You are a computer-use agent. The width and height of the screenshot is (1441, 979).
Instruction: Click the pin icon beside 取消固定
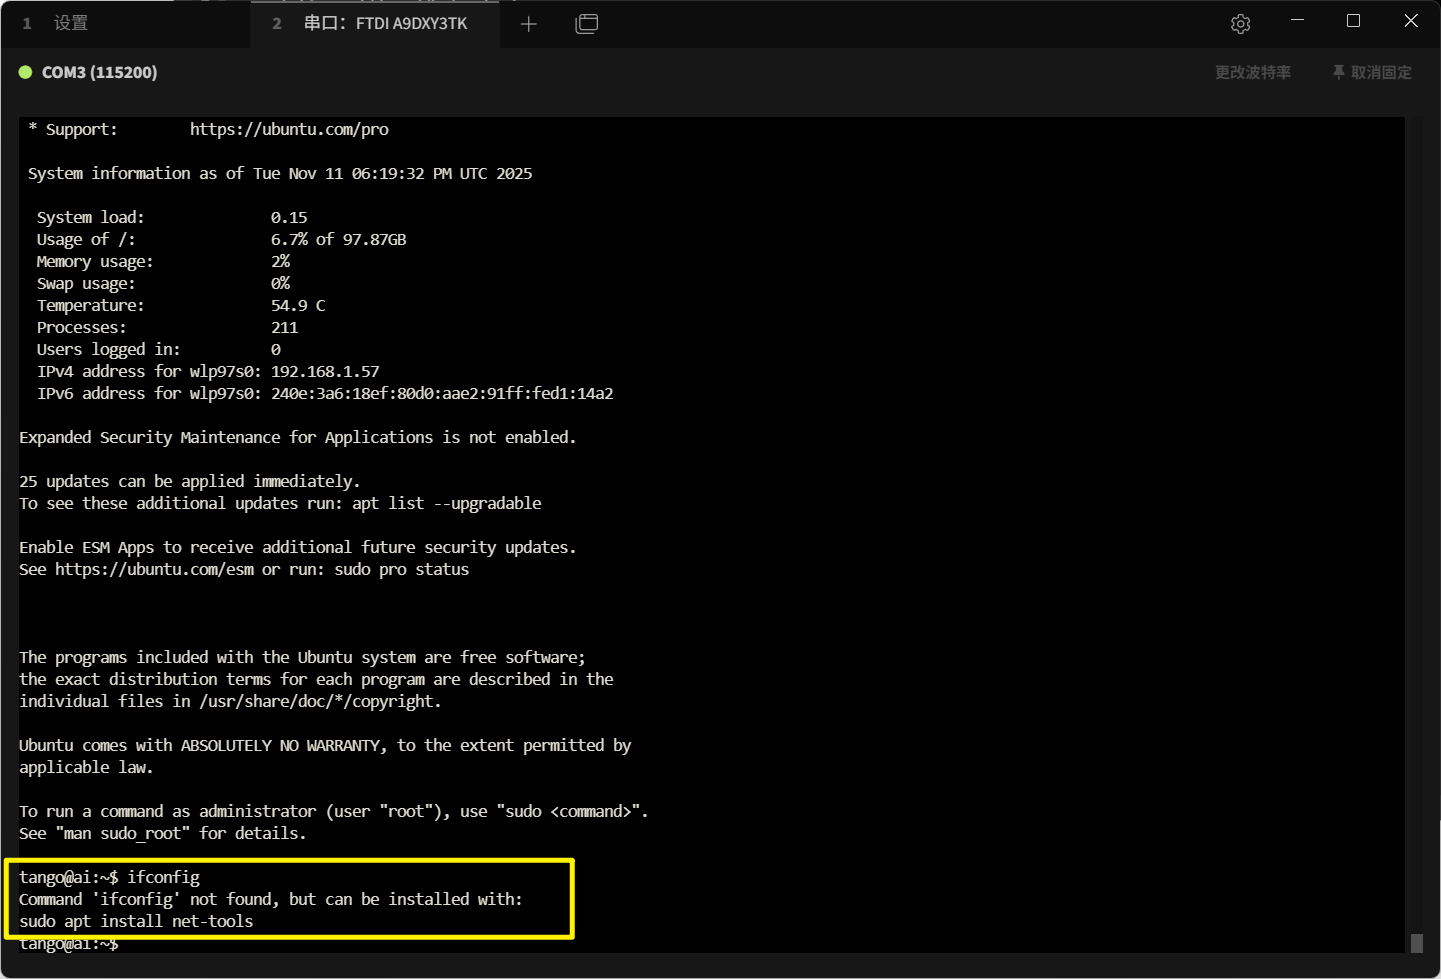(x=1338, y=72)
